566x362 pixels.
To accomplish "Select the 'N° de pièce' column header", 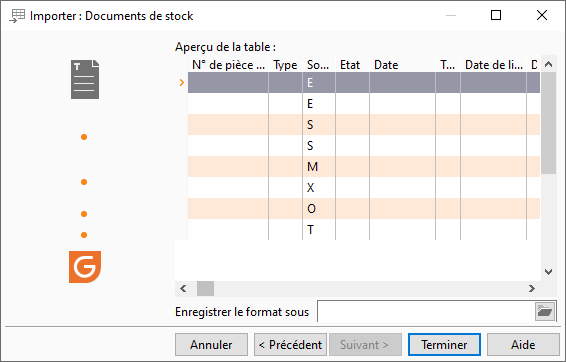I will pyautogui.click(x=228, y=65).
